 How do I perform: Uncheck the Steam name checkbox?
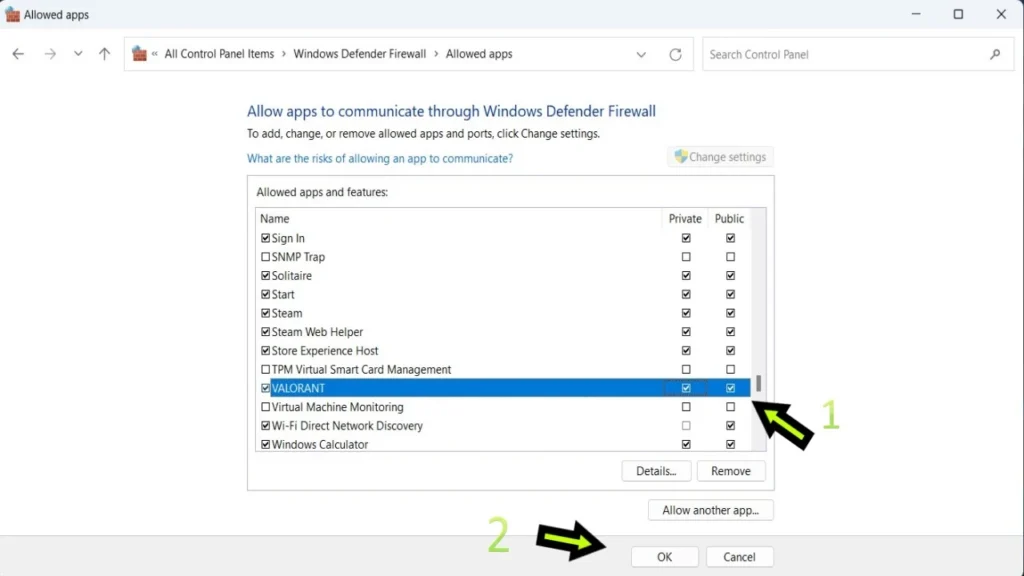(265, 313)
